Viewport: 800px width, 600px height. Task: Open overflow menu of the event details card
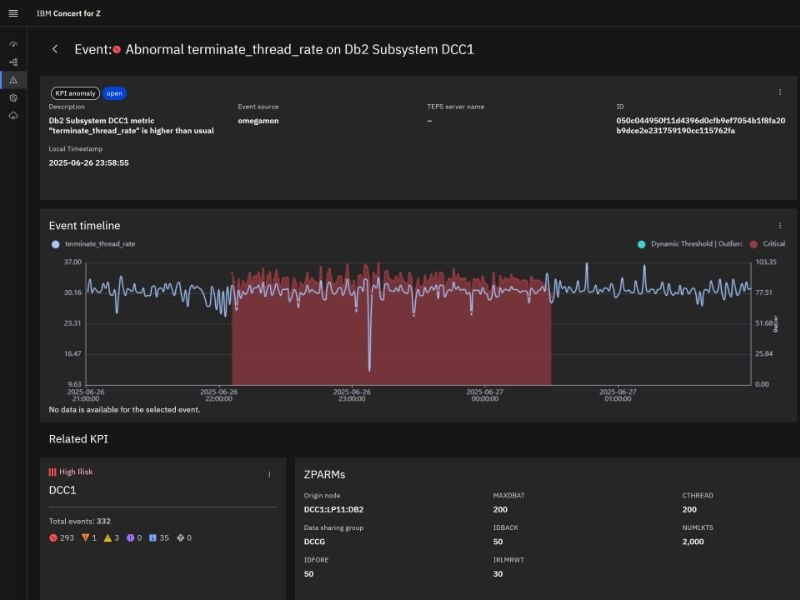pos(780,92)
